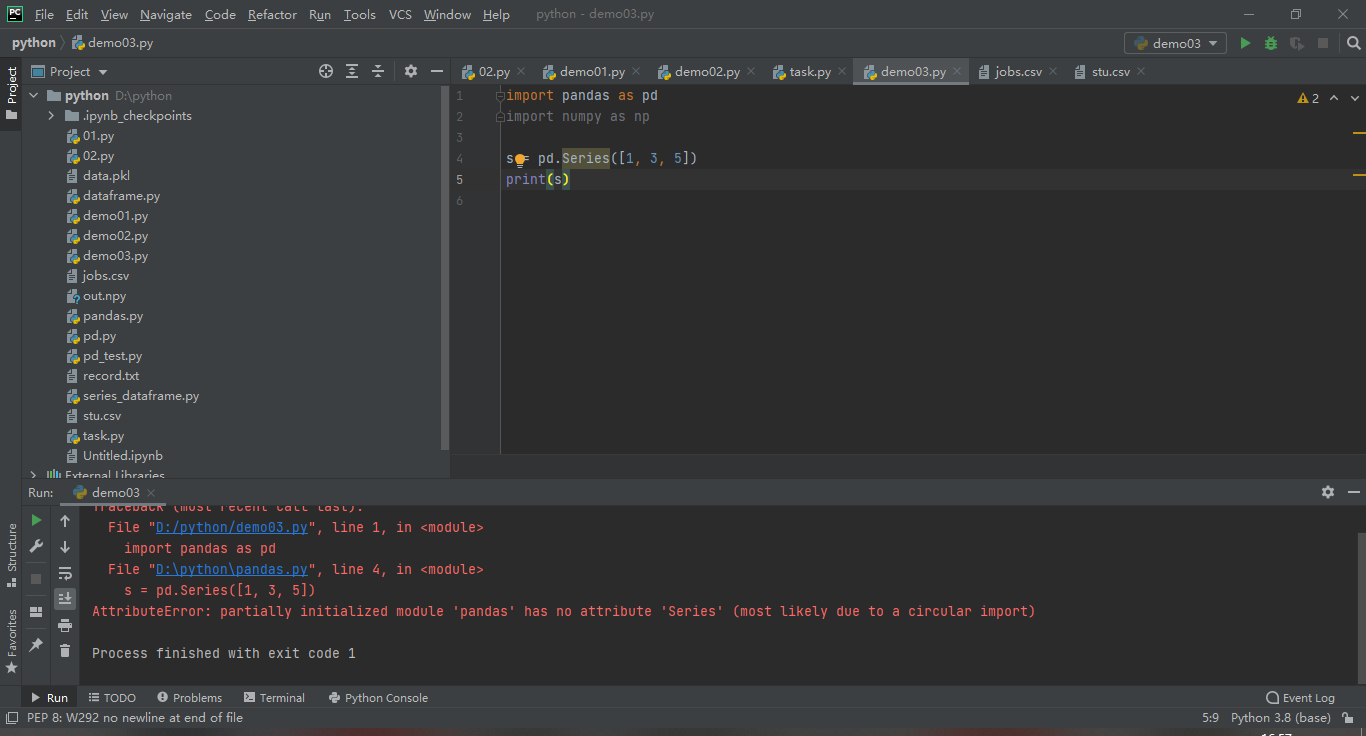
Task: Follow D:/python/demo03.py traceback link
Action: 231,527
